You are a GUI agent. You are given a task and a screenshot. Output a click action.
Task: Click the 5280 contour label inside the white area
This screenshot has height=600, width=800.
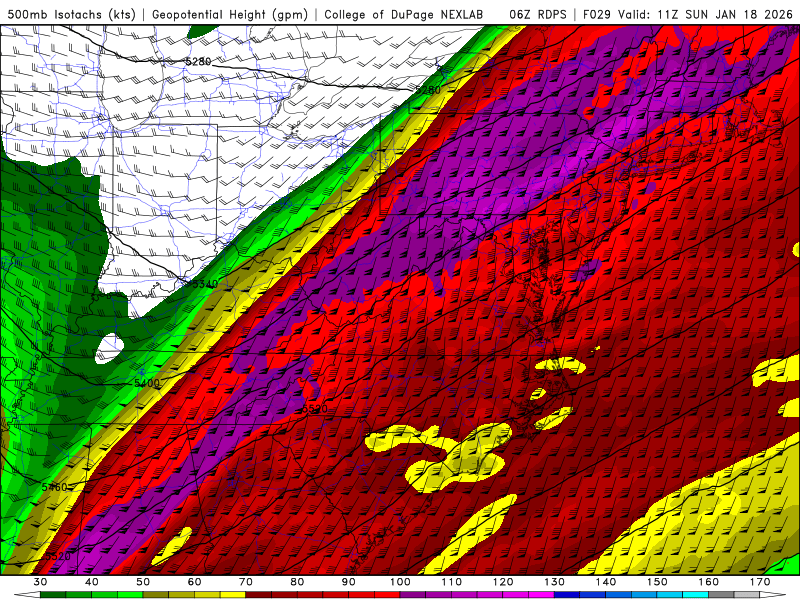coord(197,62)
